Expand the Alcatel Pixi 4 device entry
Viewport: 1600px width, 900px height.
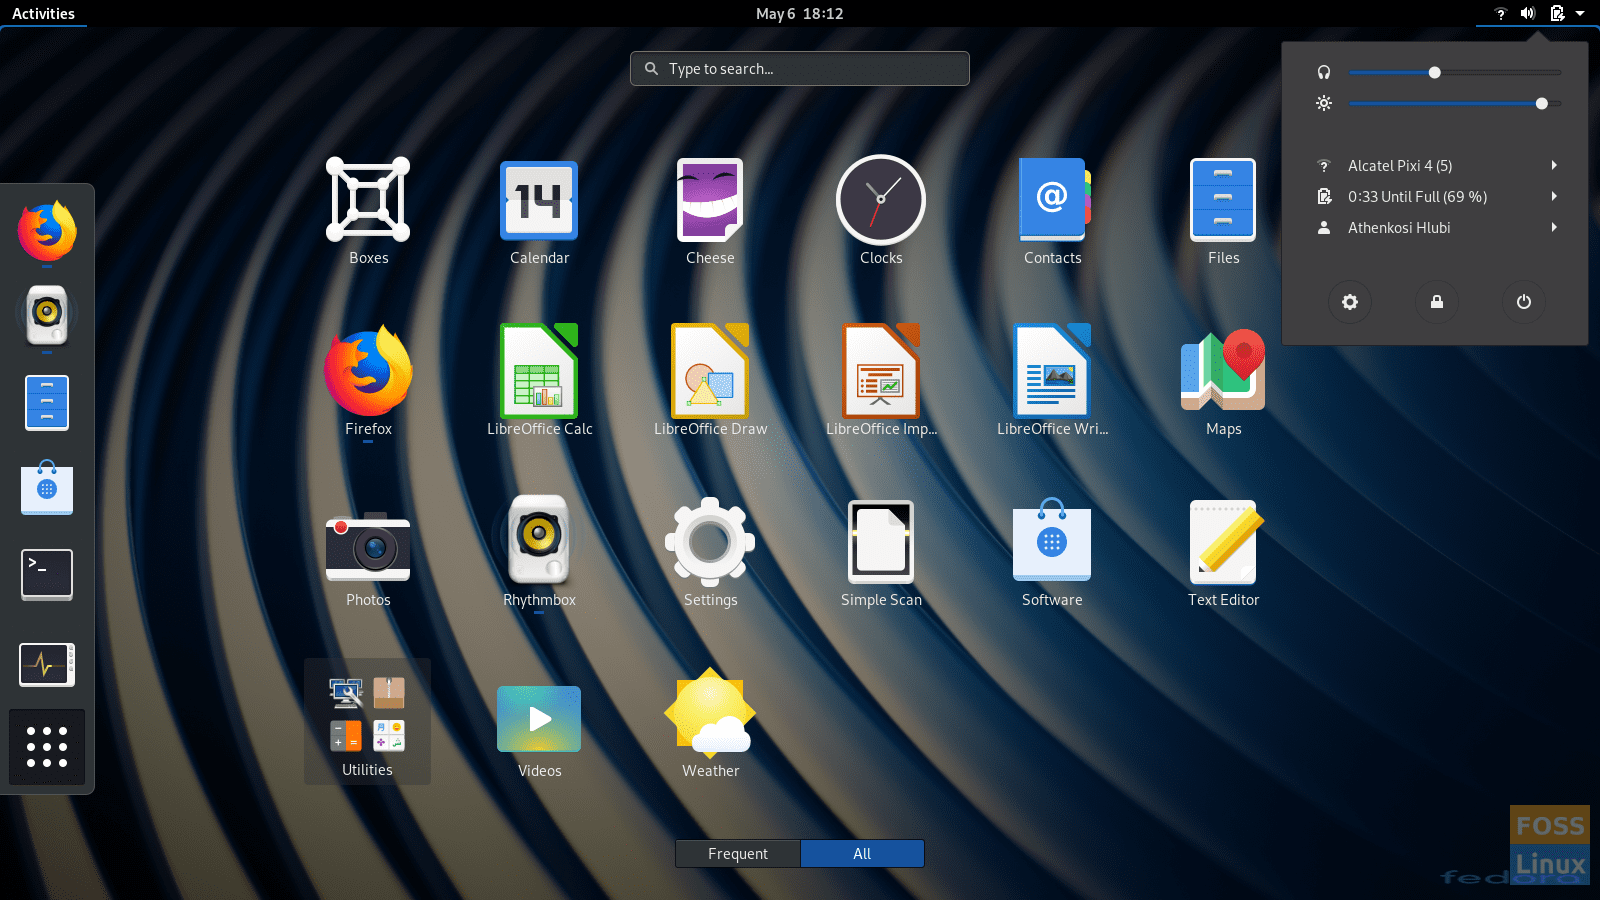click(x=1554, y=165)
